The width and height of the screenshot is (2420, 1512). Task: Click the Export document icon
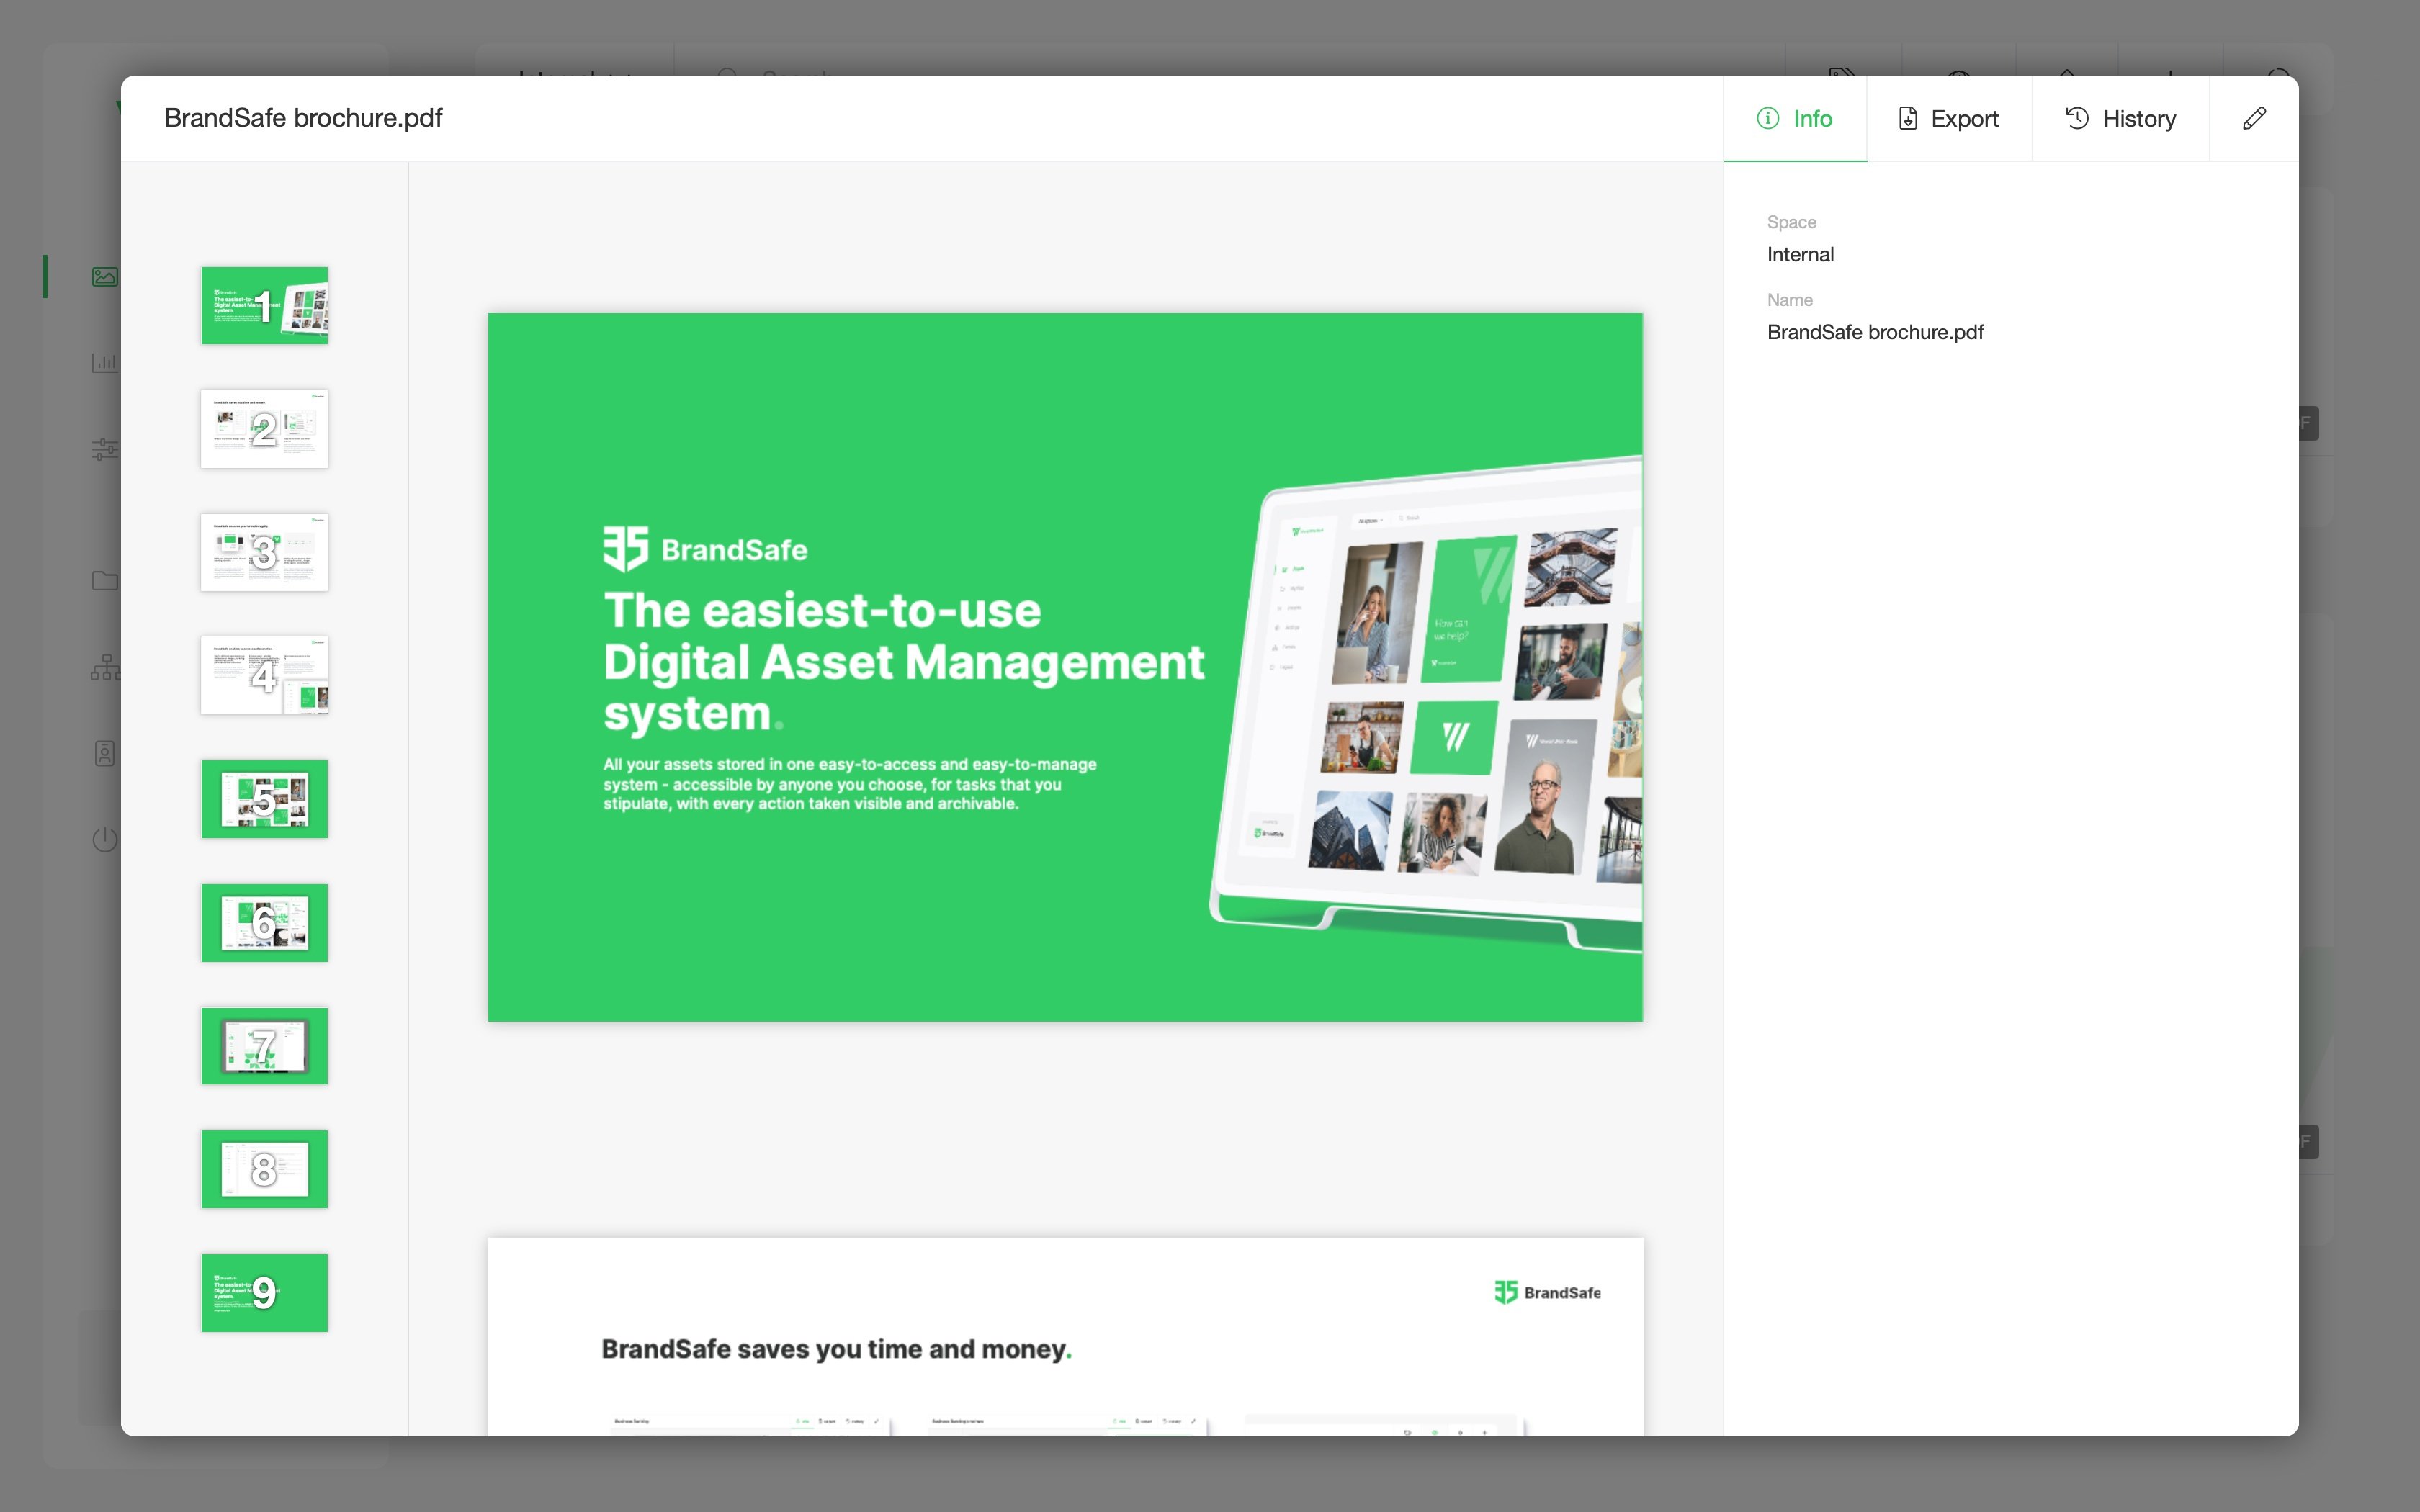1908,118
